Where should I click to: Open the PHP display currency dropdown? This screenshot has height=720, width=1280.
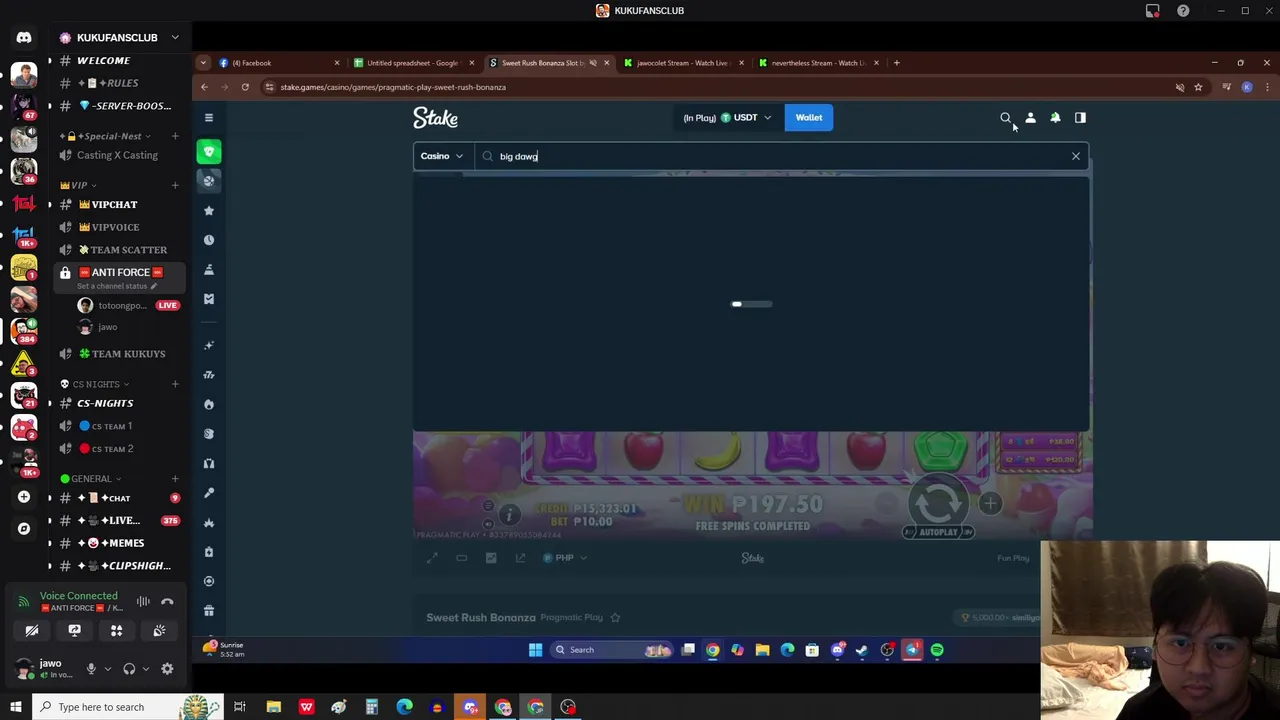564,558
